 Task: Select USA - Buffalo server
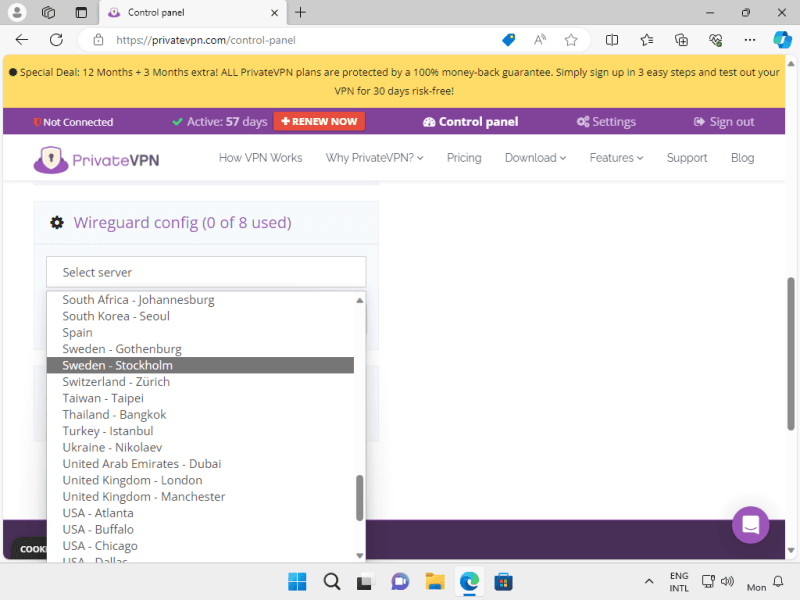(x=200, y=529)
